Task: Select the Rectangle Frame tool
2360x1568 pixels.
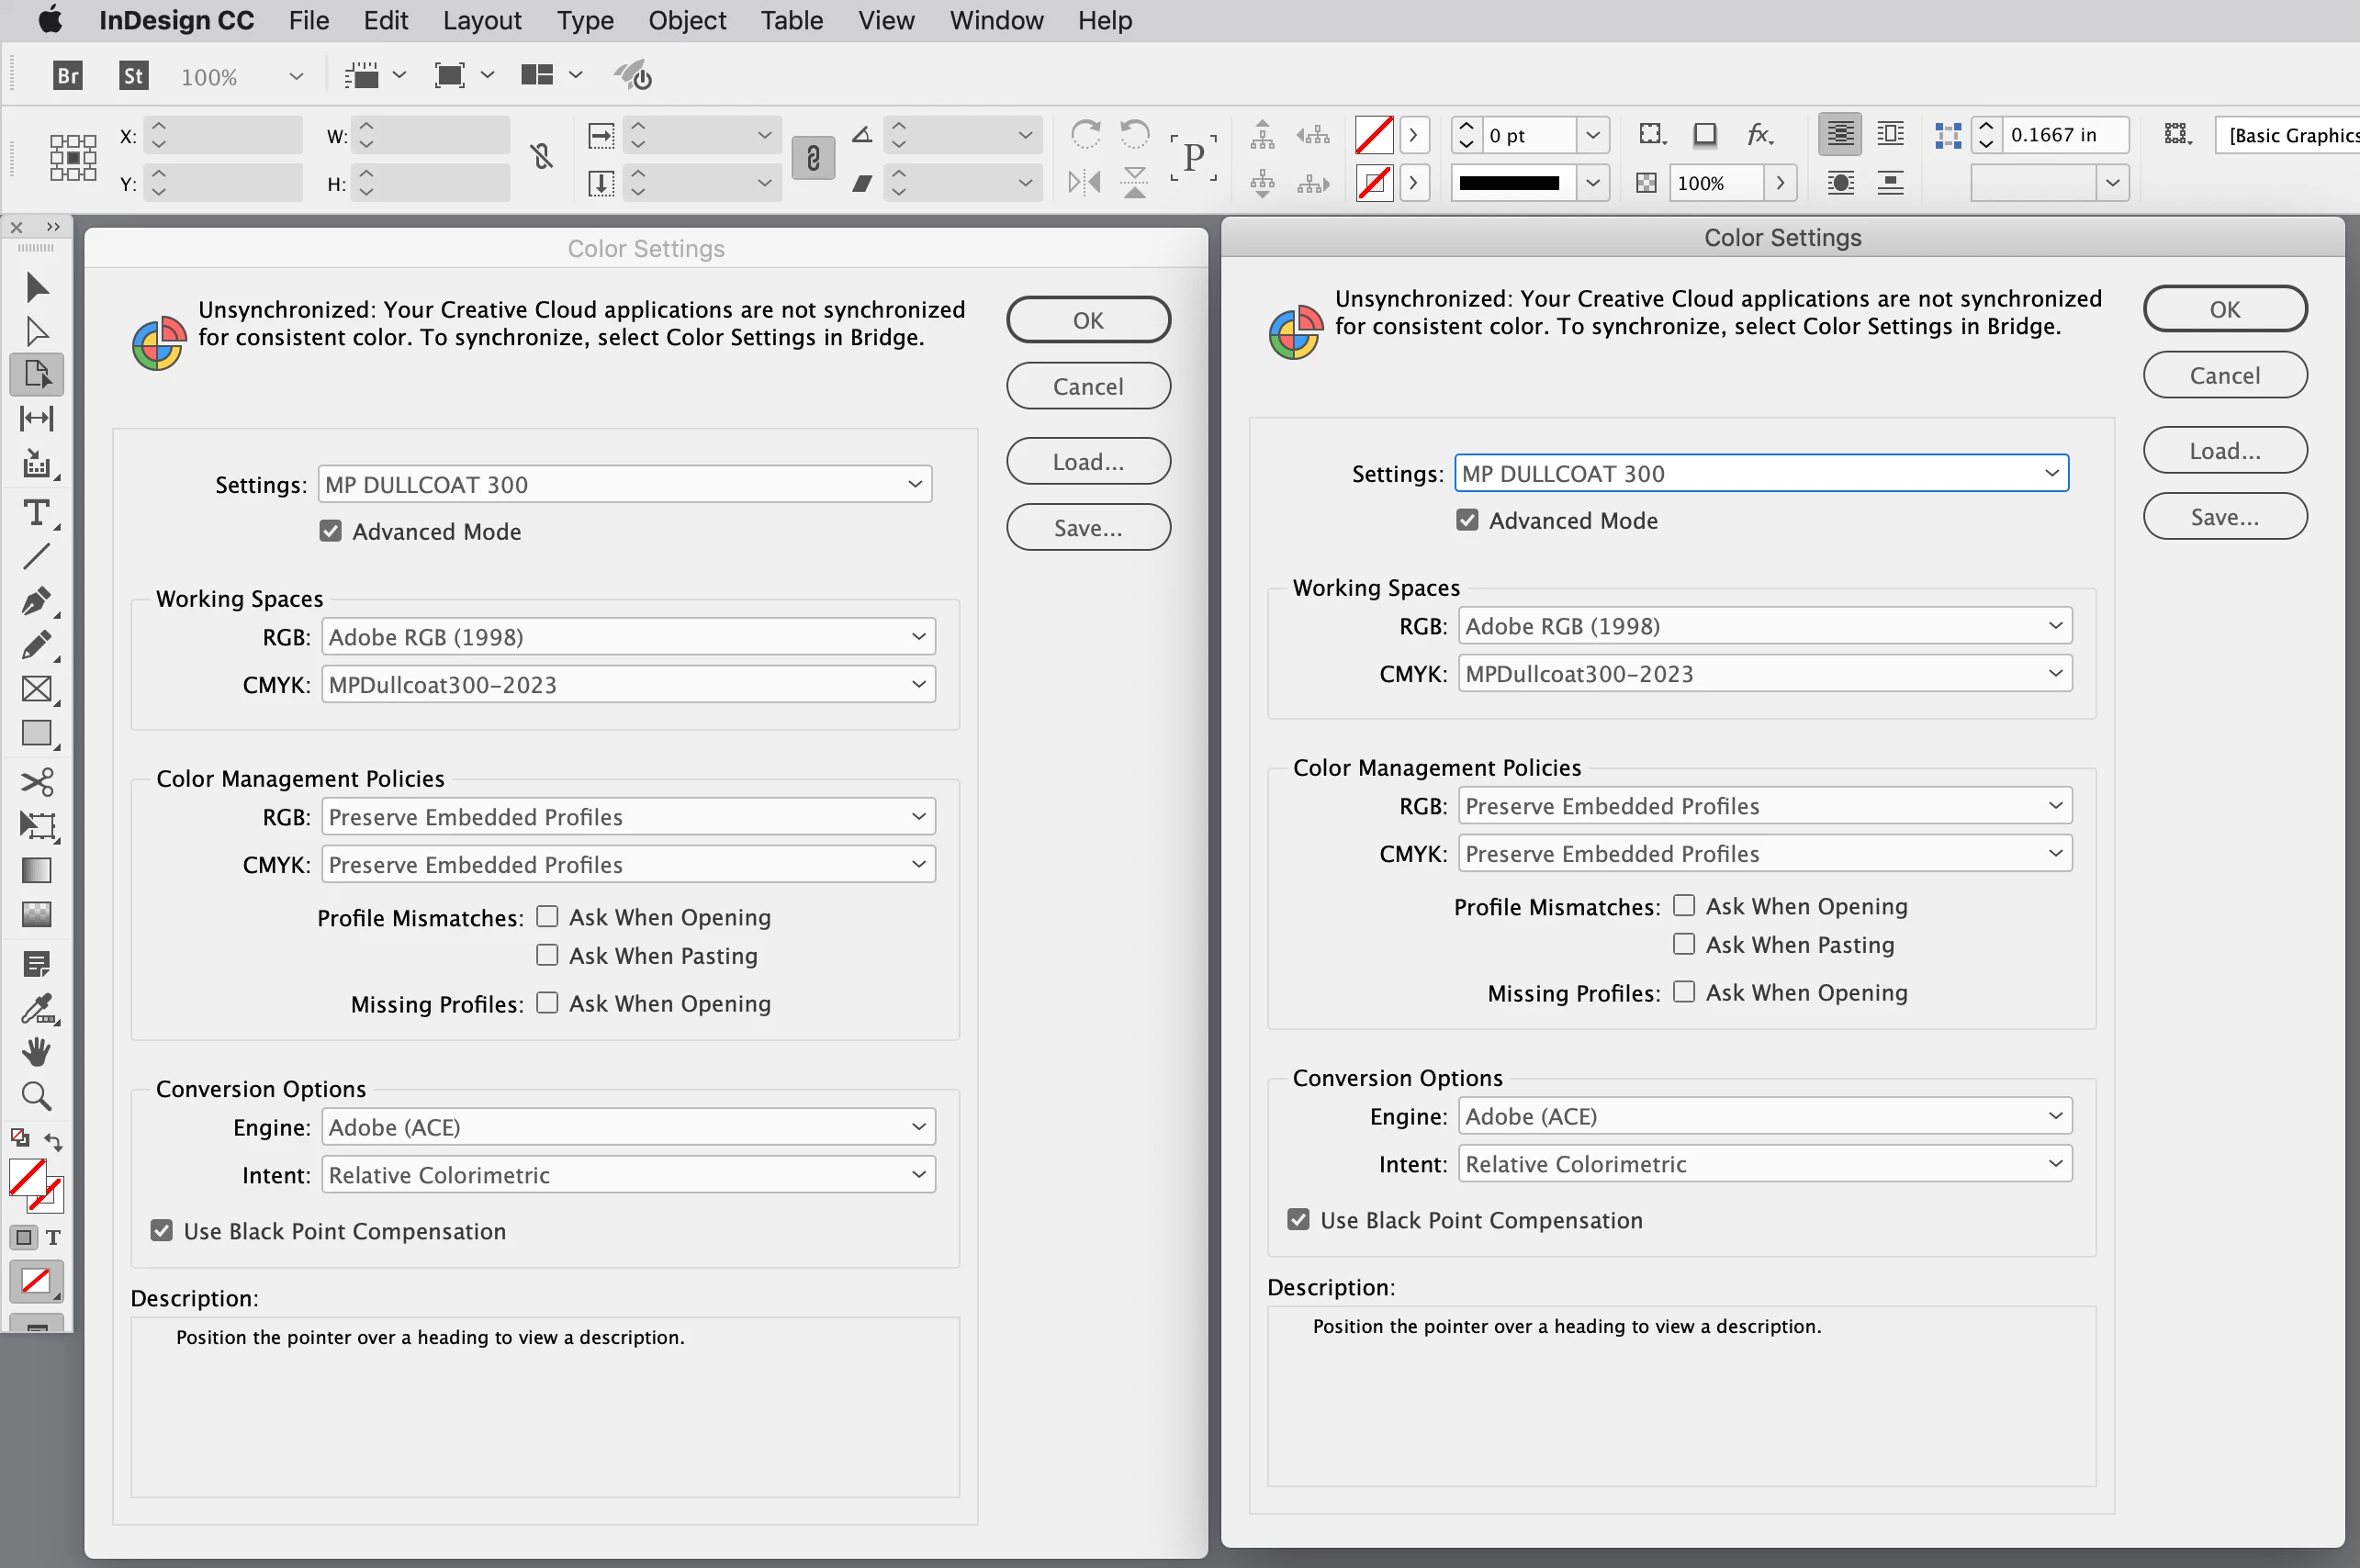Action: pos(36,689)
